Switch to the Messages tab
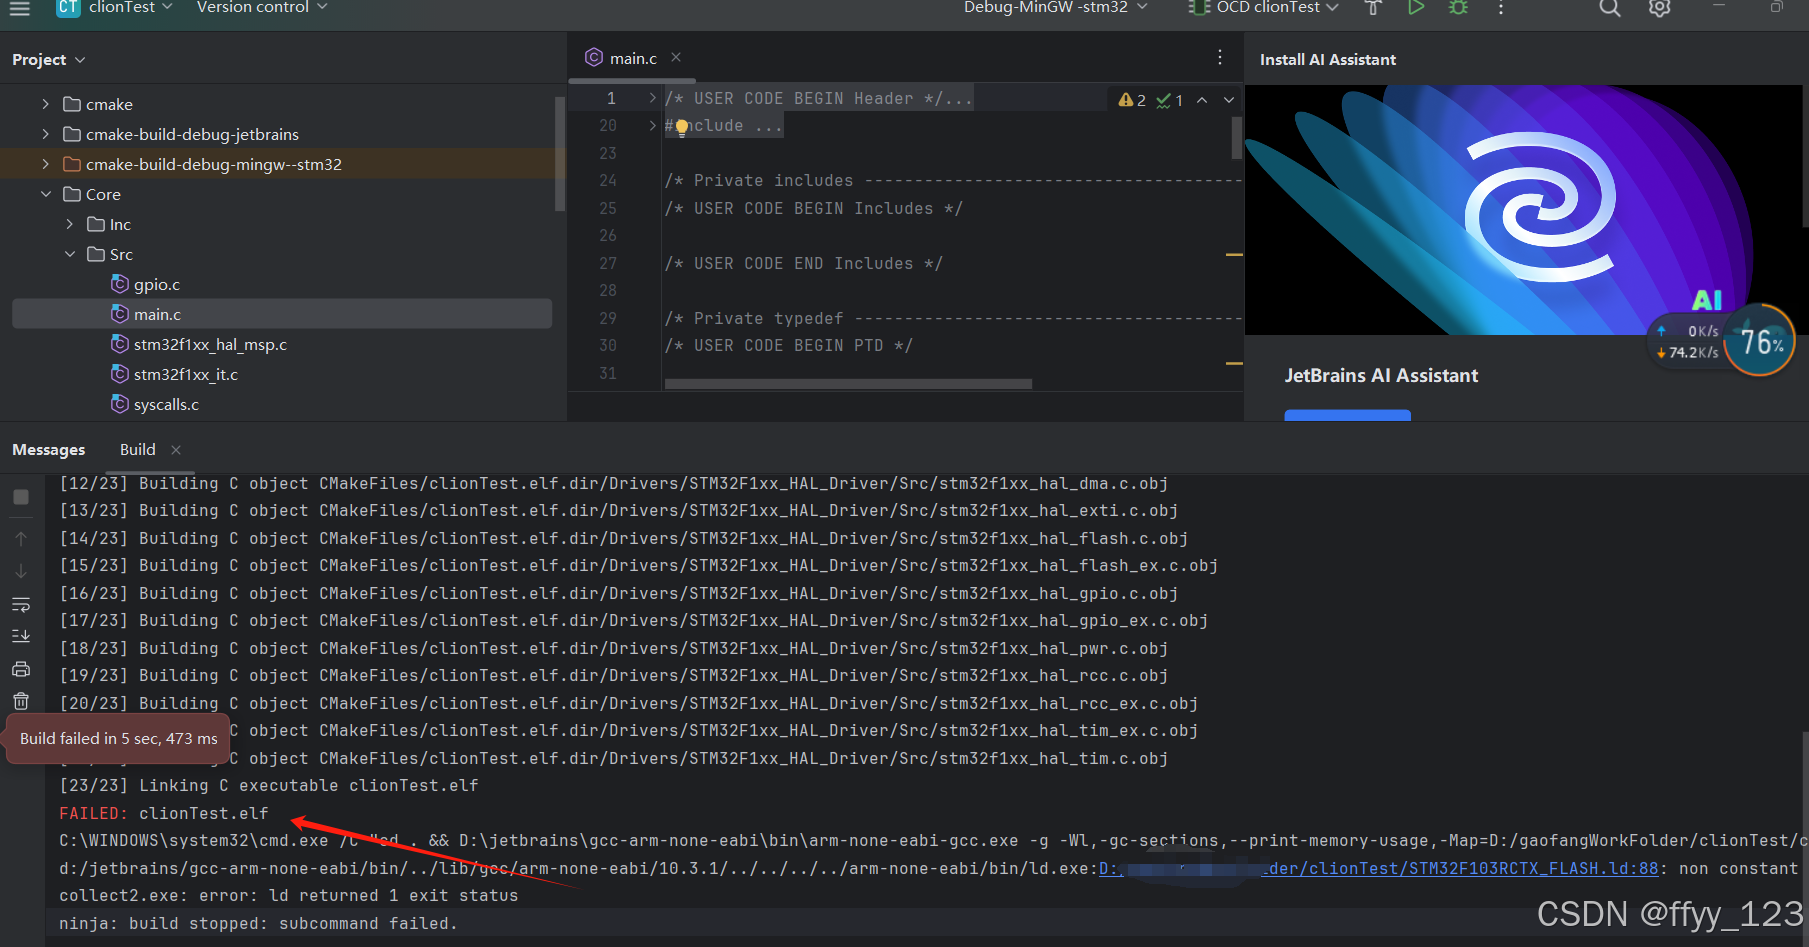 pyautogui.click(x=48, y=449)
